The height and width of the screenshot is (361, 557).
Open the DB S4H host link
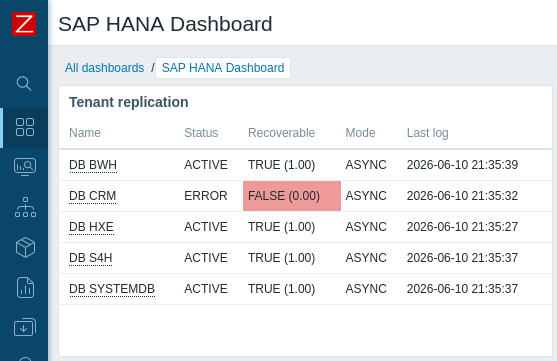[91, 258]
